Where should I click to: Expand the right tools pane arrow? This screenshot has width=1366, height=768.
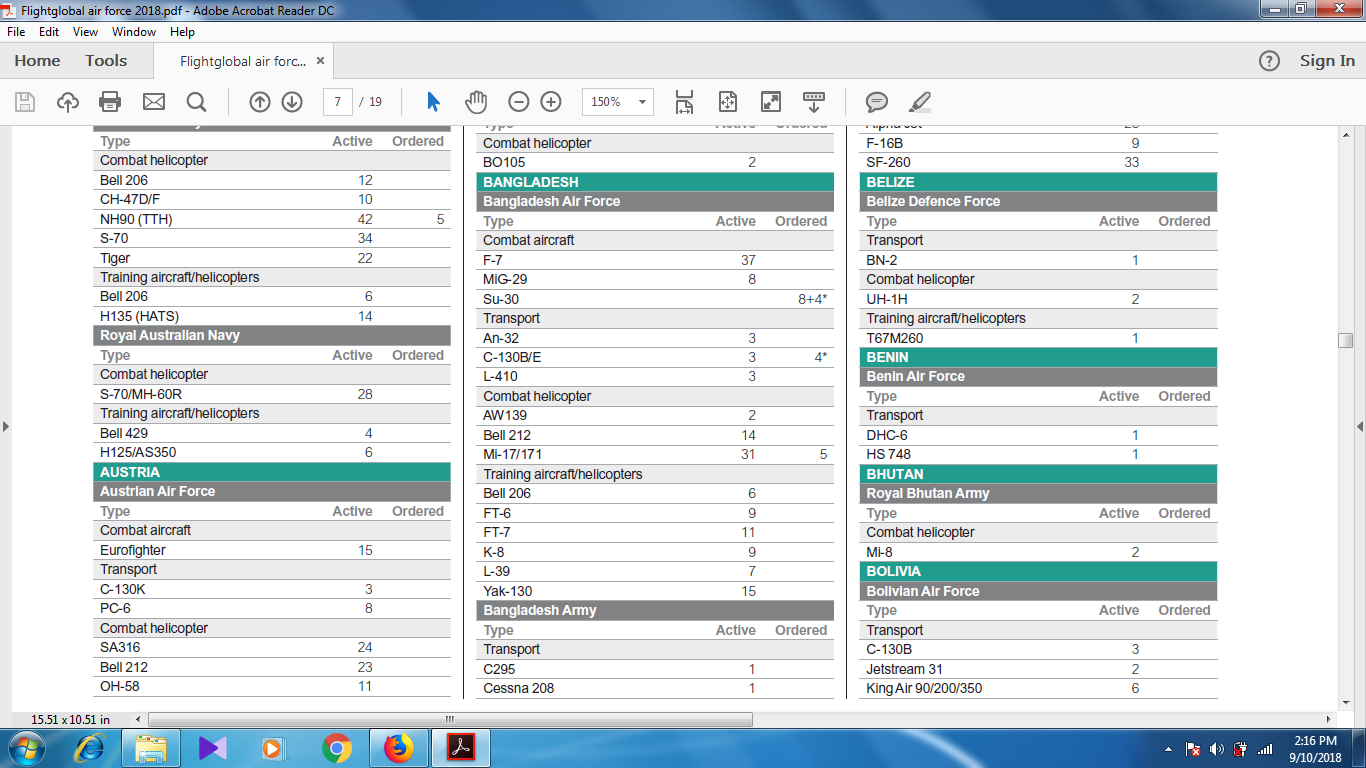[x=1360, y=427]
